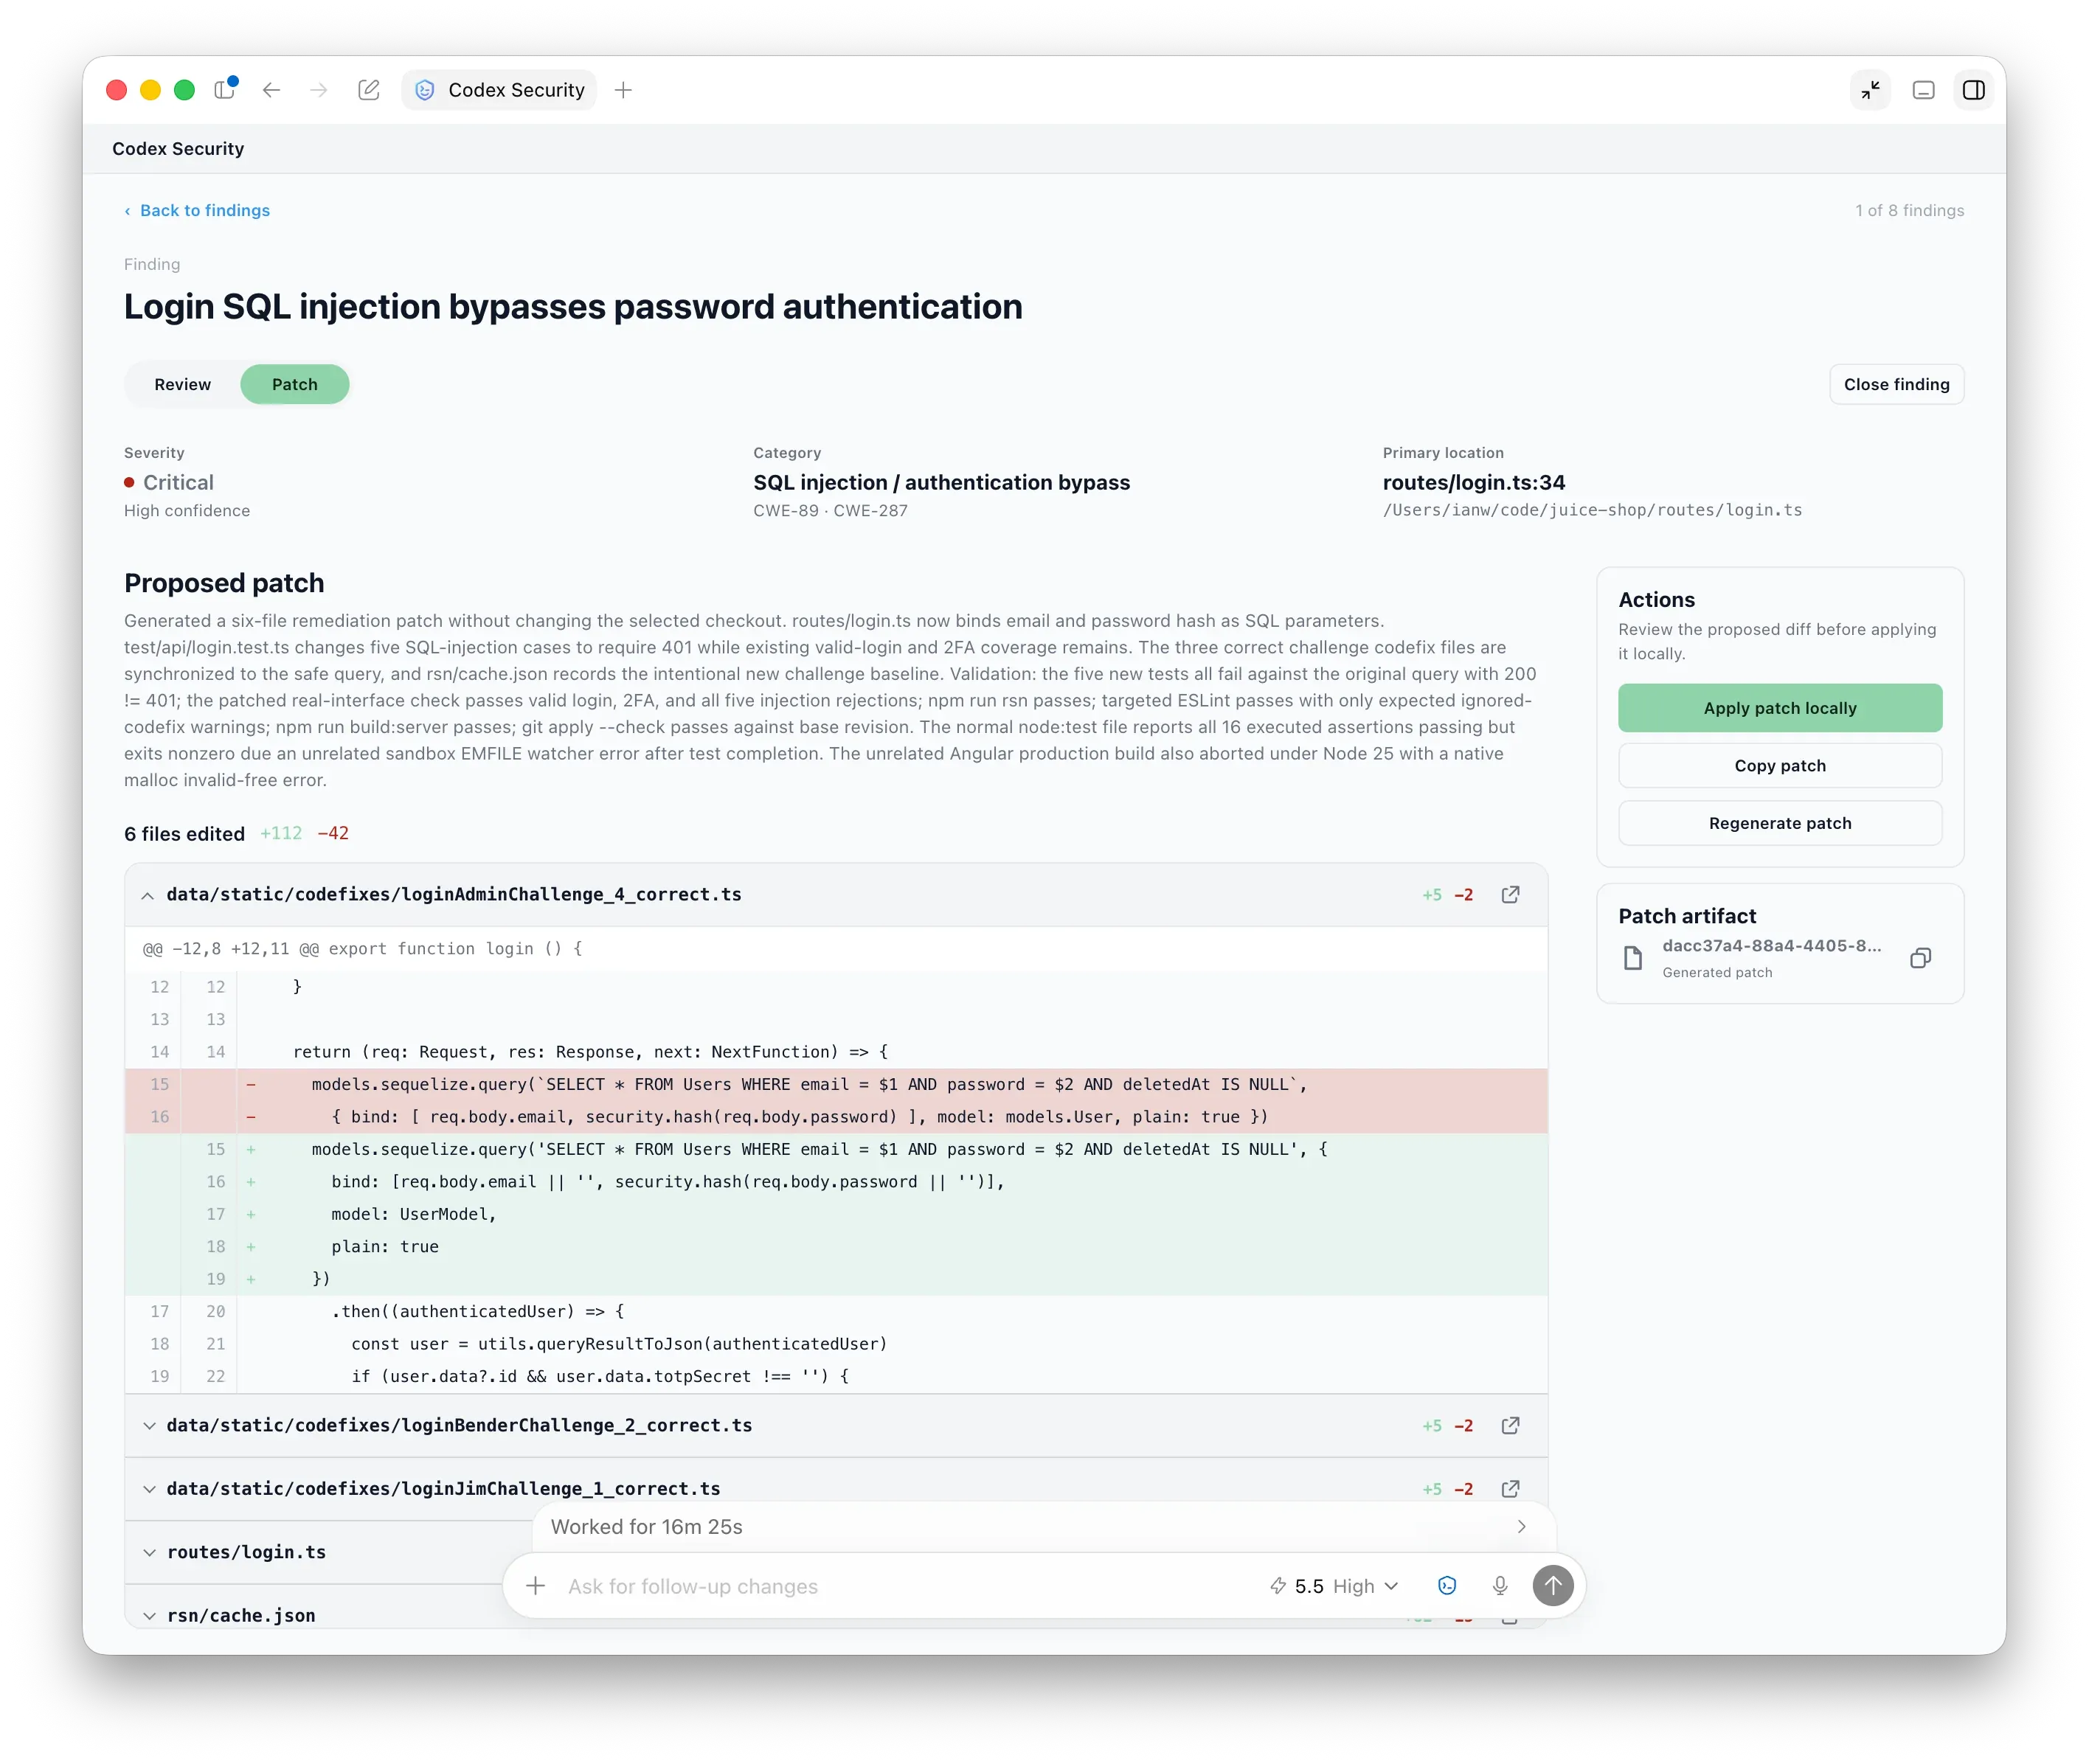Toggle the bottom panel icon
Image resolution: width=2089 pixels, height=1764 pixels.
coord(1923,90)
